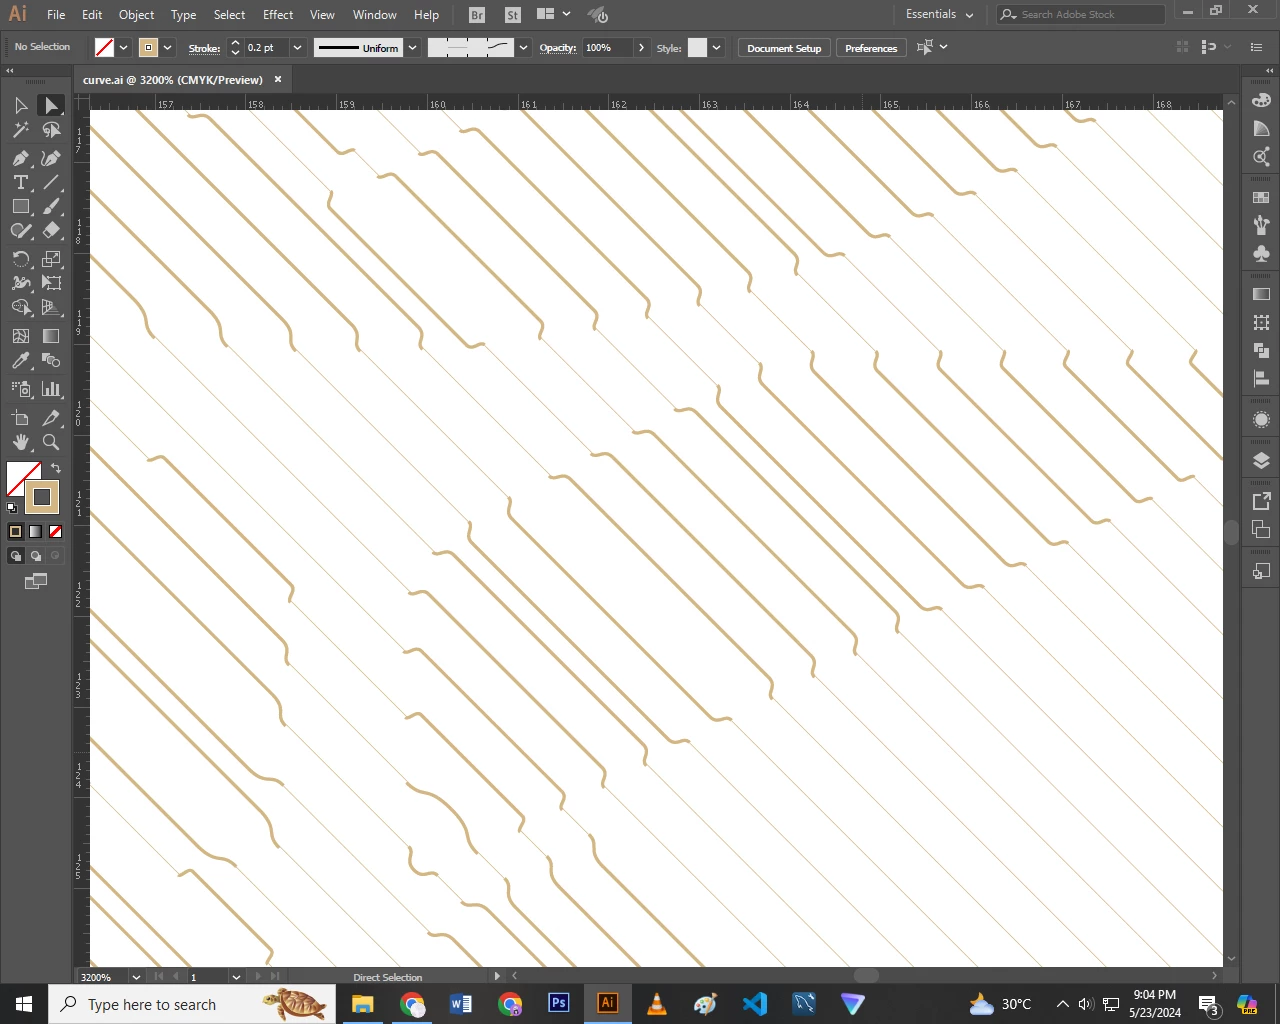Open the File menu
Image resolution: width=1280 pixels, height=1024 pixels.
click(x=56, y=14)
